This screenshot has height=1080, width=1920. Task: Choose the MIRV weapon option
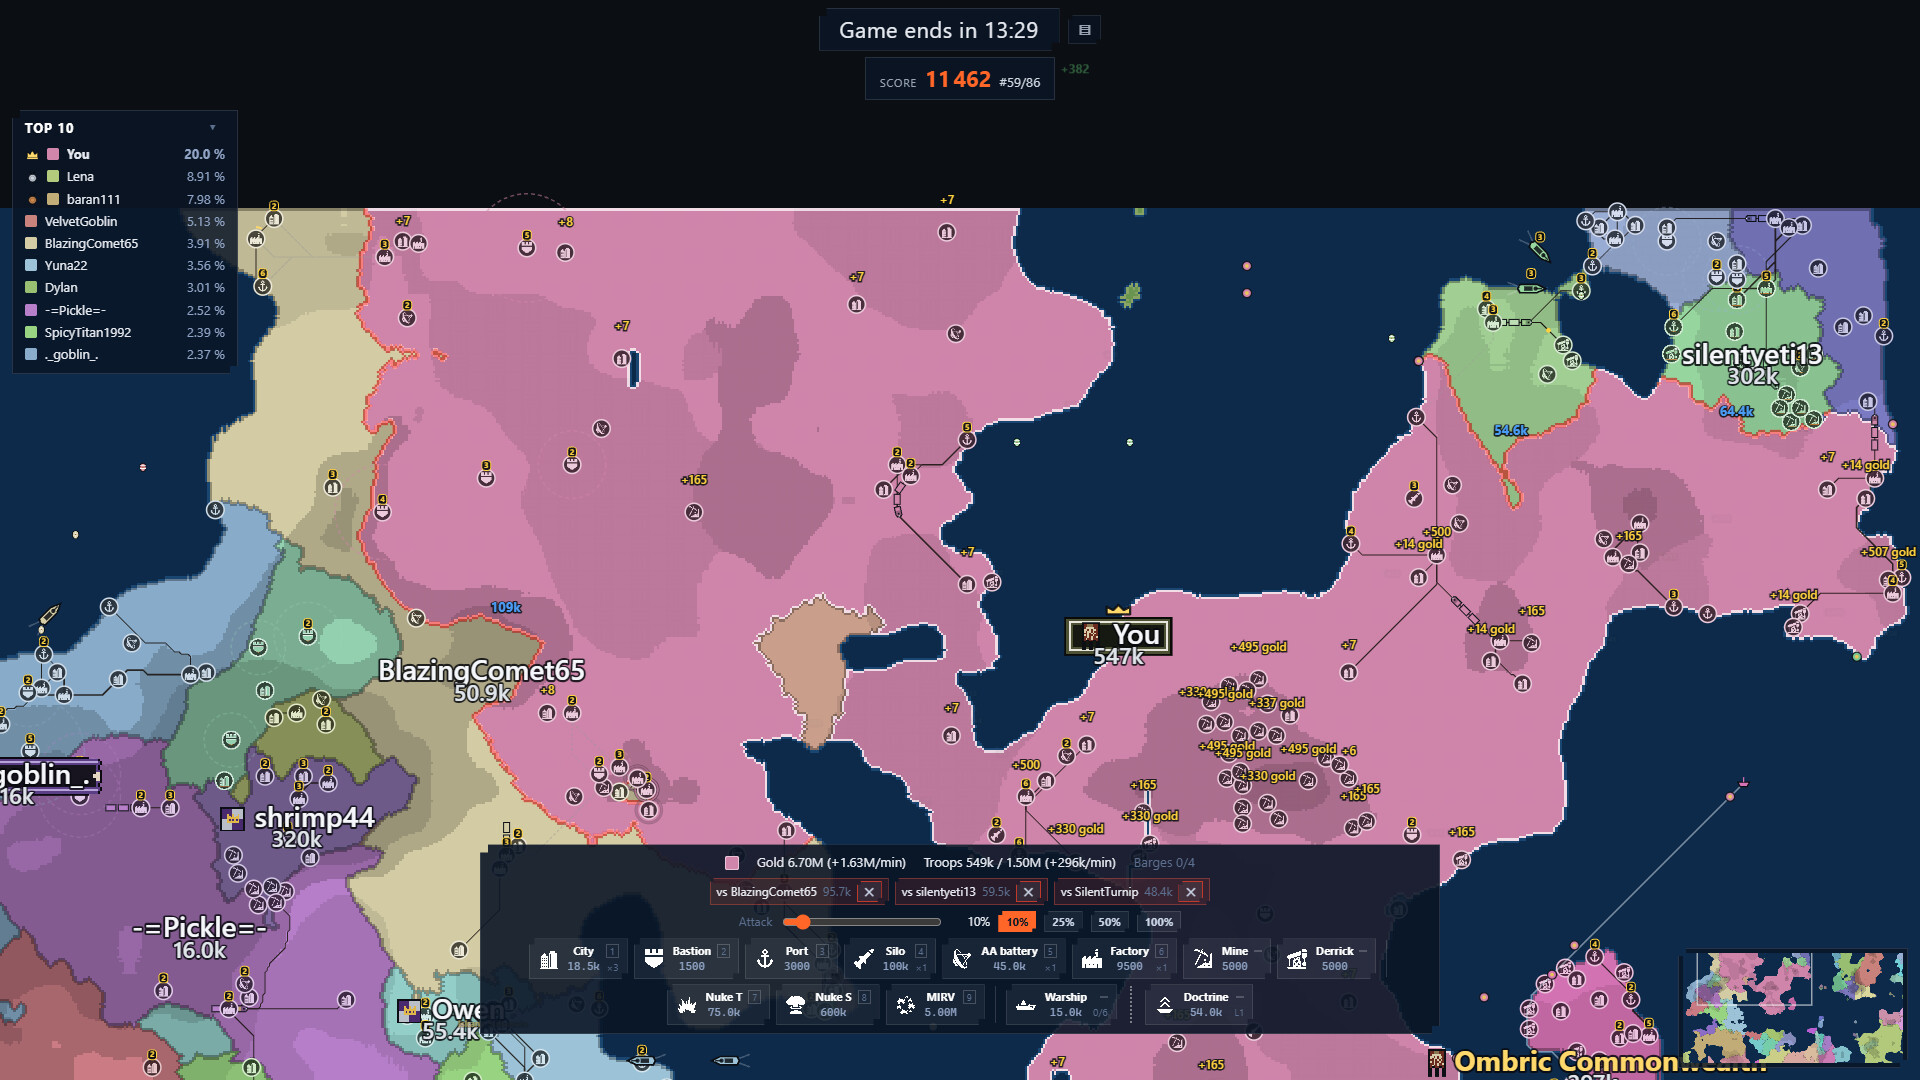[934, 1004]
